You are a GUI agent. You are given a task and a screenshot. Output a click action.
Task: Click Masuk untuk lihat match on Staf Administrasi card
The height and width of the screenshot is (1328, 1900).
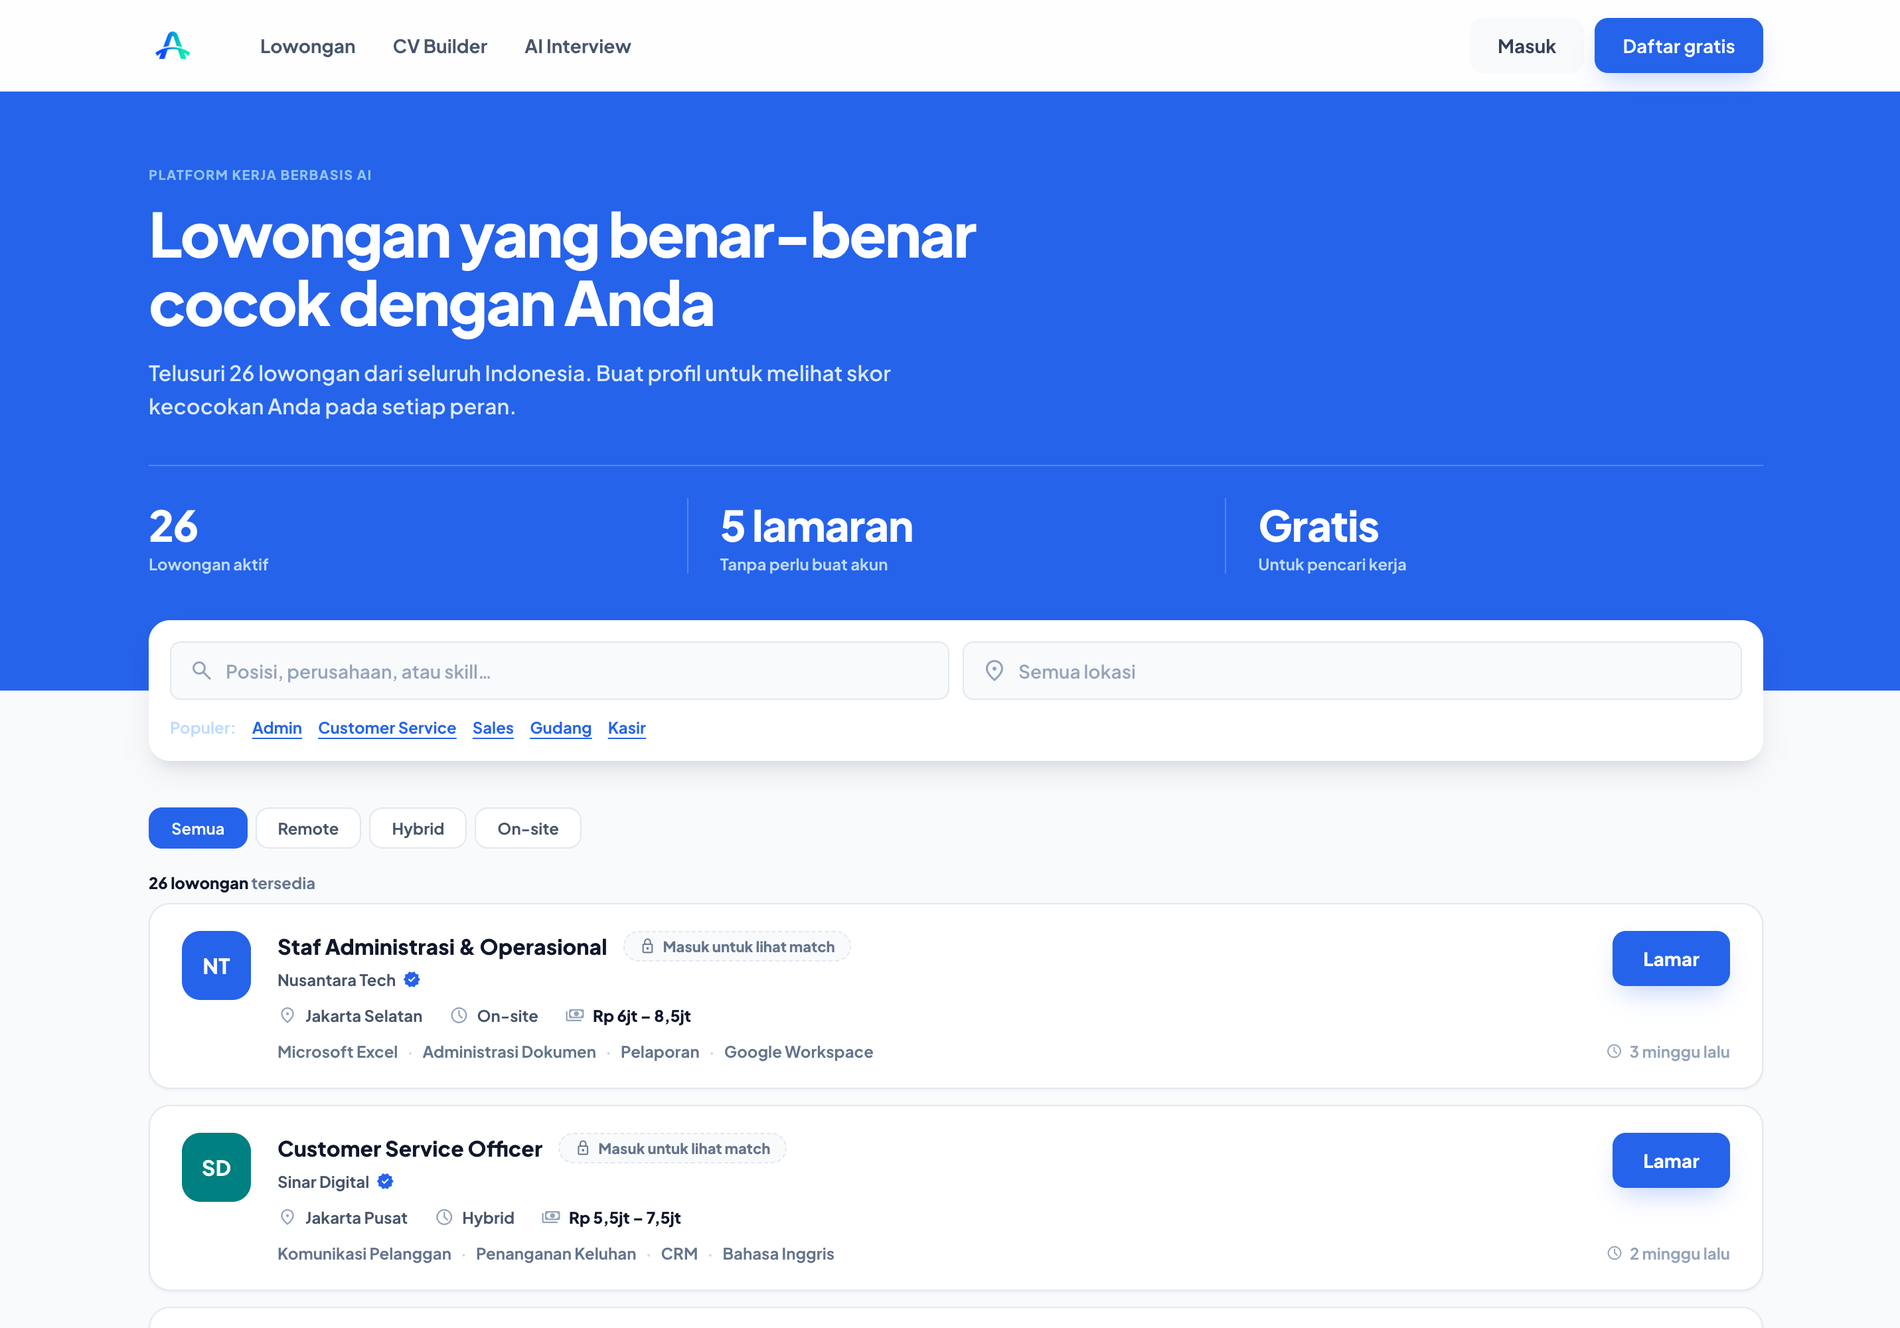(x=737, y=946)
